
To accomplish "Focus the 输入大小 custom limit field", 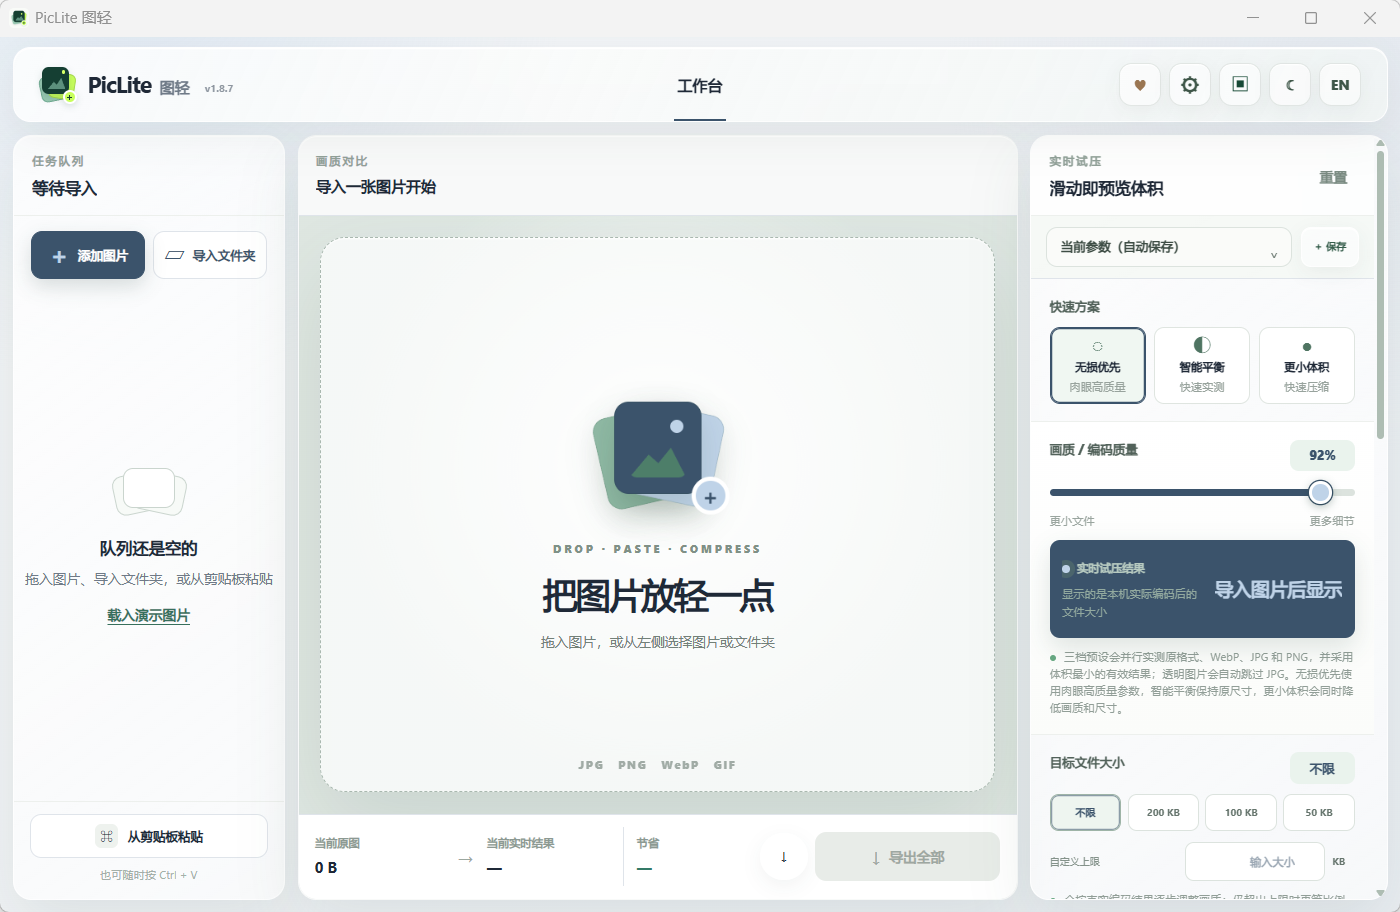I will (x=1255, y=862).
